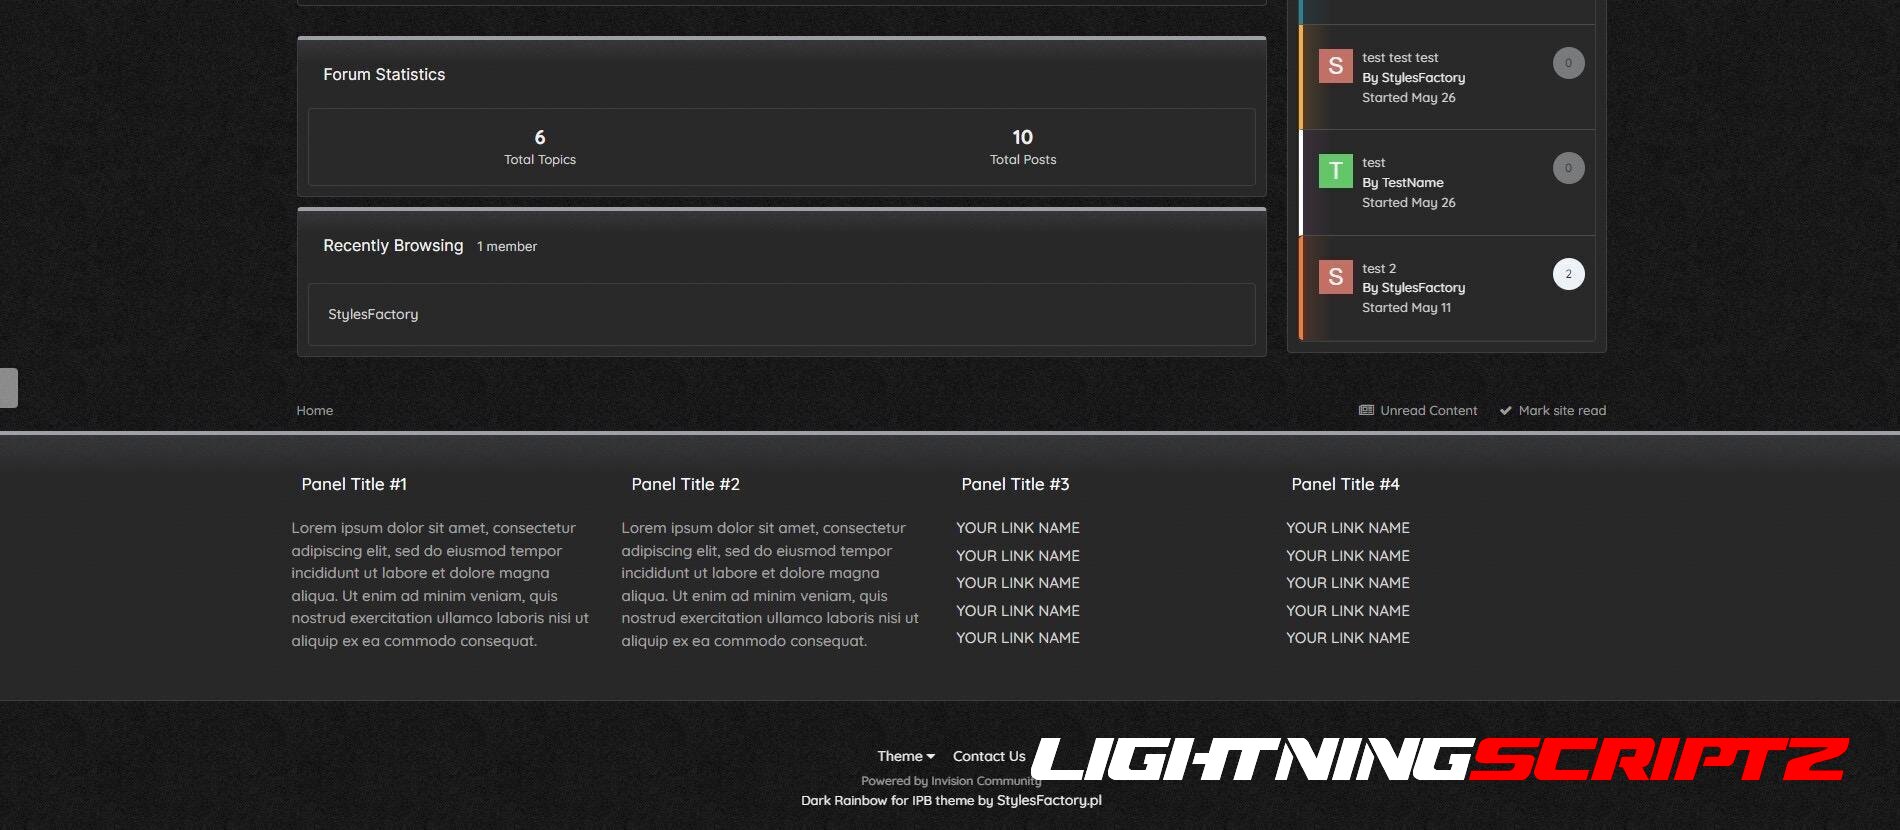Open the Contact Us page
Screen dimensions: 1900x830
[x=988, y=756]
